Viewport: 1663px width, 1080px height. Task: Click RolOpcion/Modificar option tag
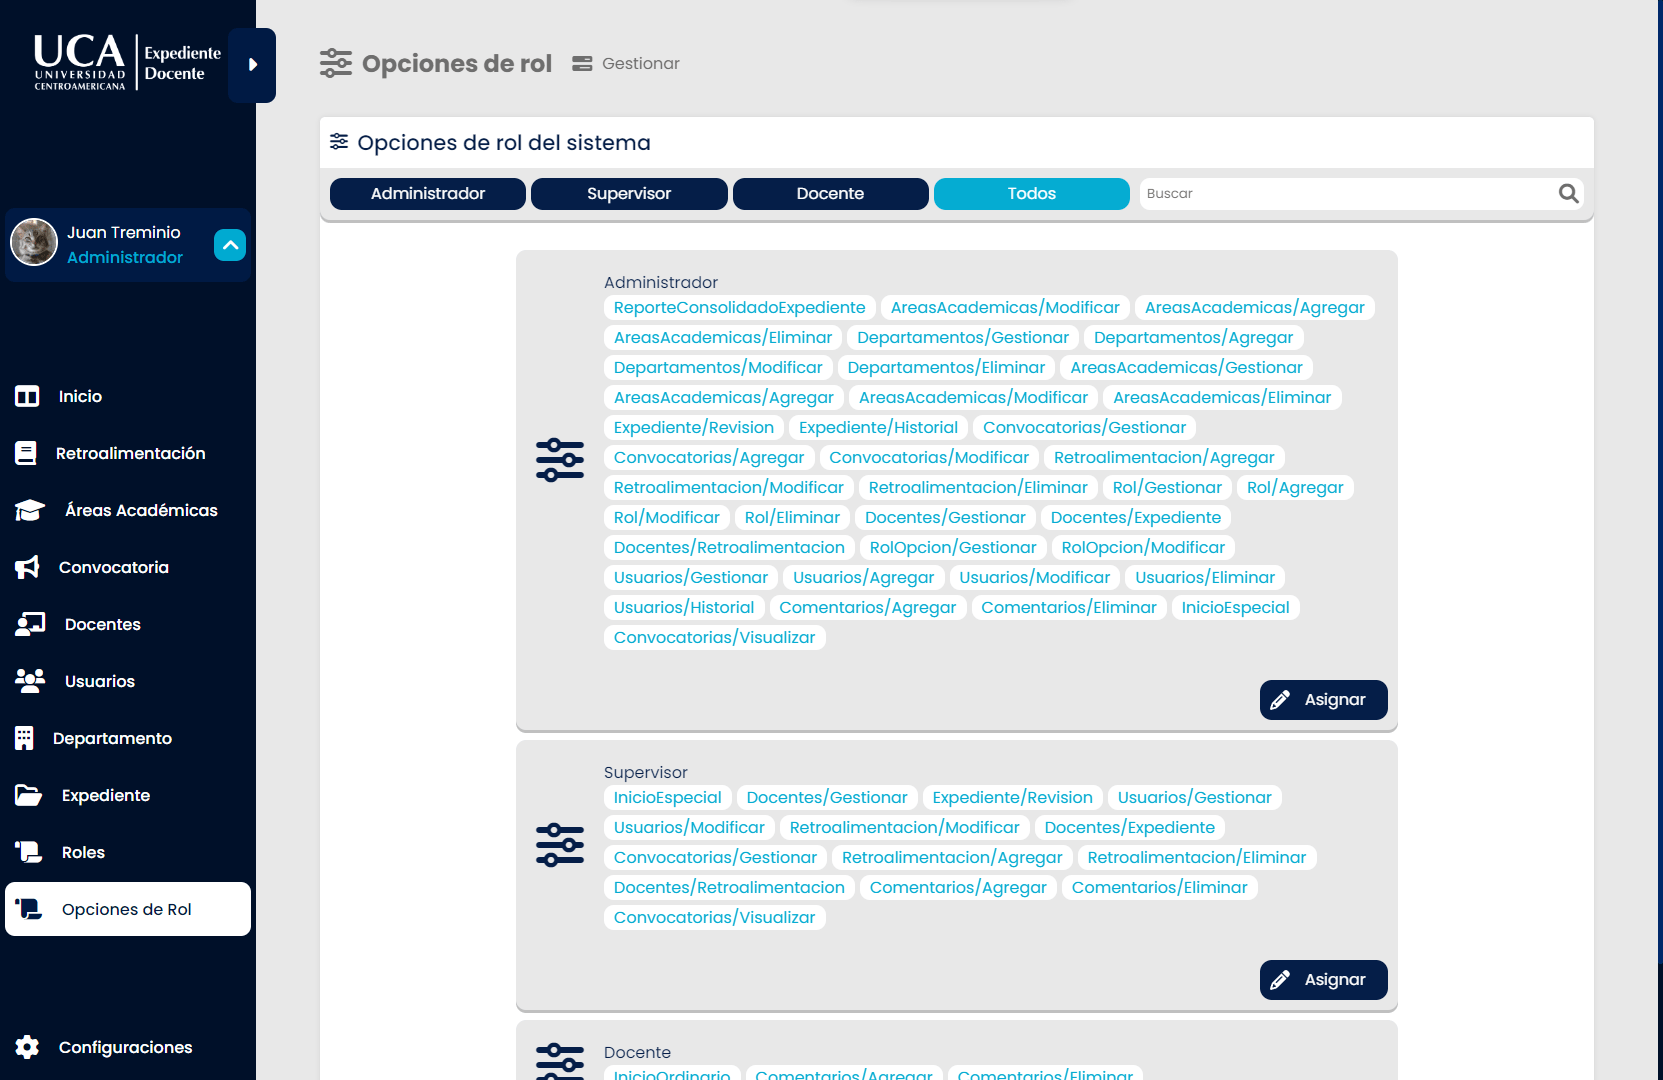tap(1143, 548)
